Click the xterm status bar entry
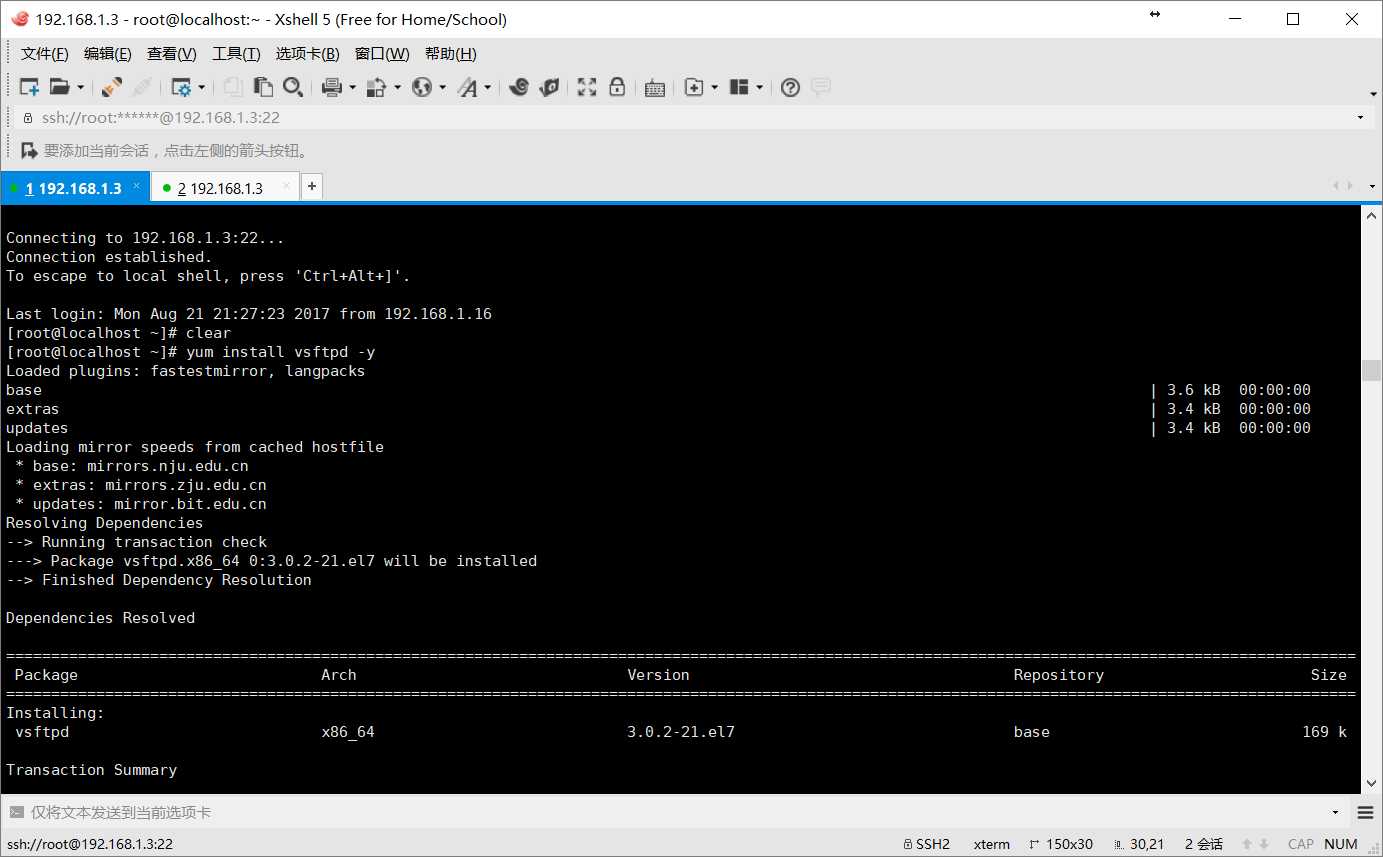The height and width of the screenshot is (857, 1383). (992, 844)
